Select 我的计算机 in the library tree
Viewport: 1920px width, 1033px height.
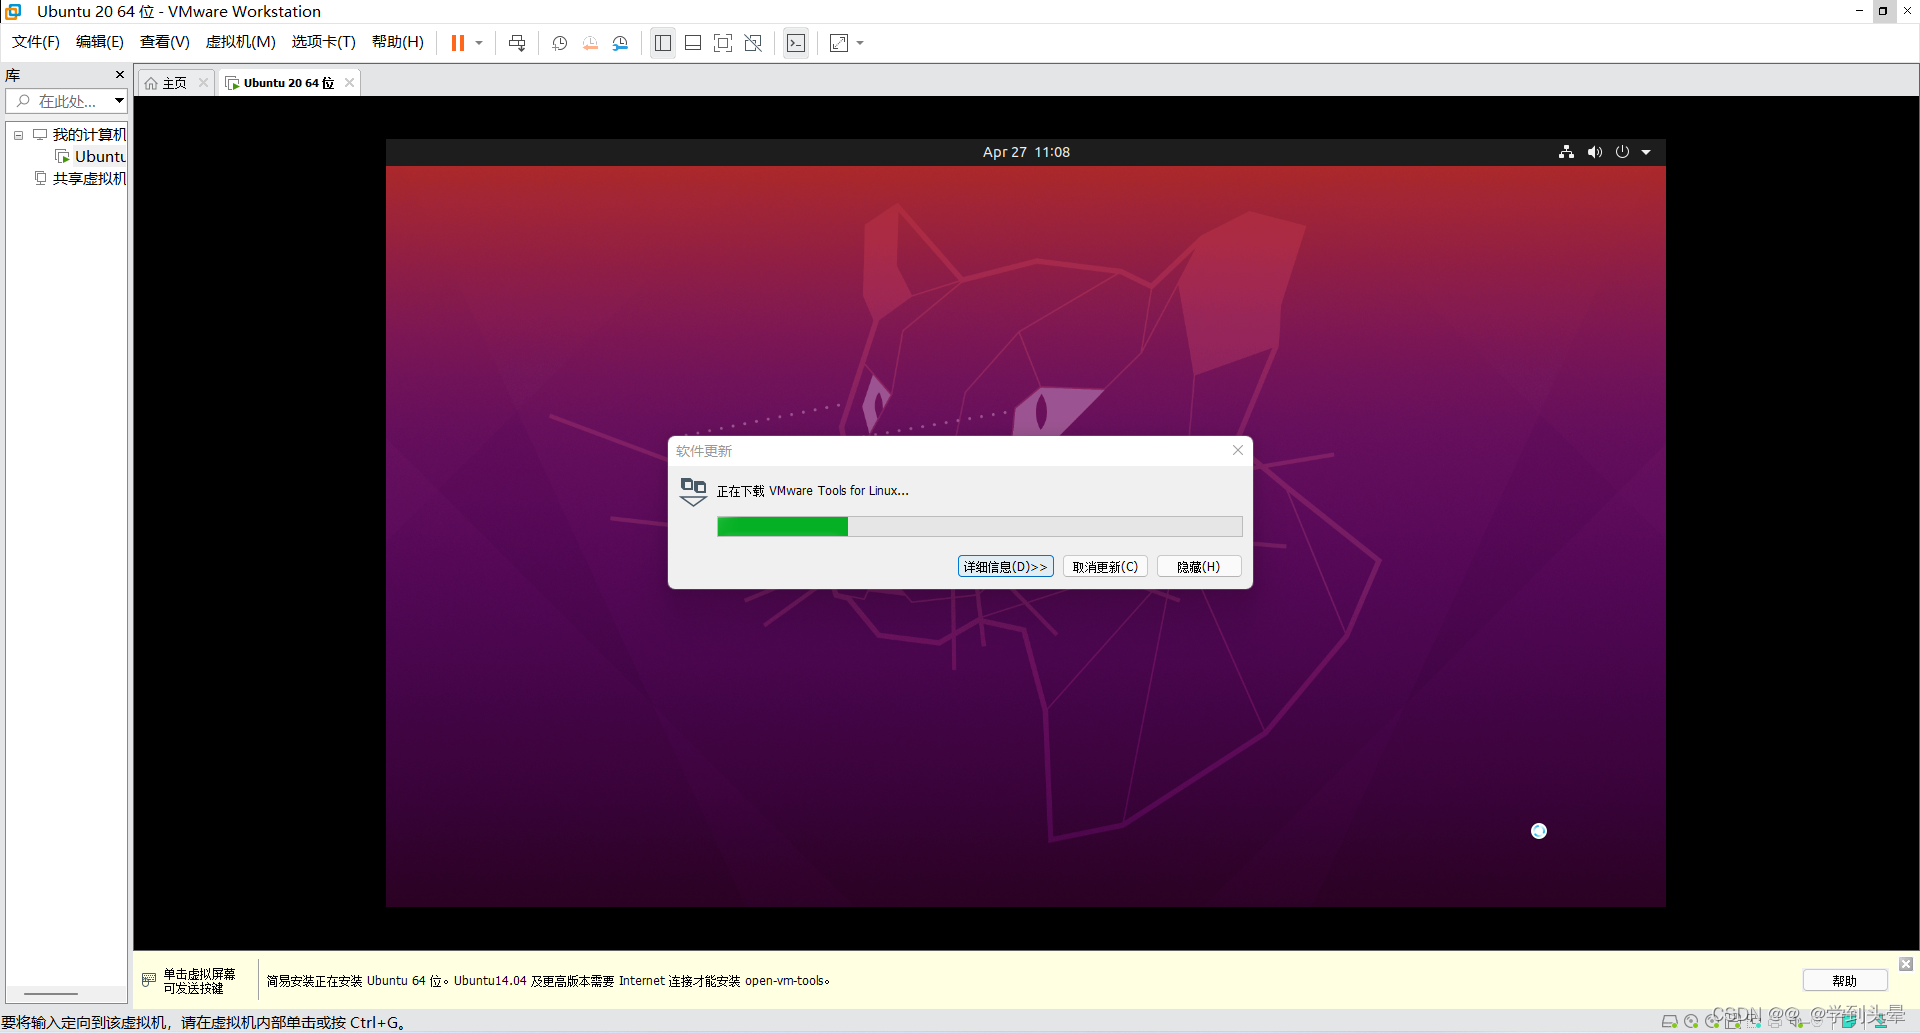pos(89,135)
